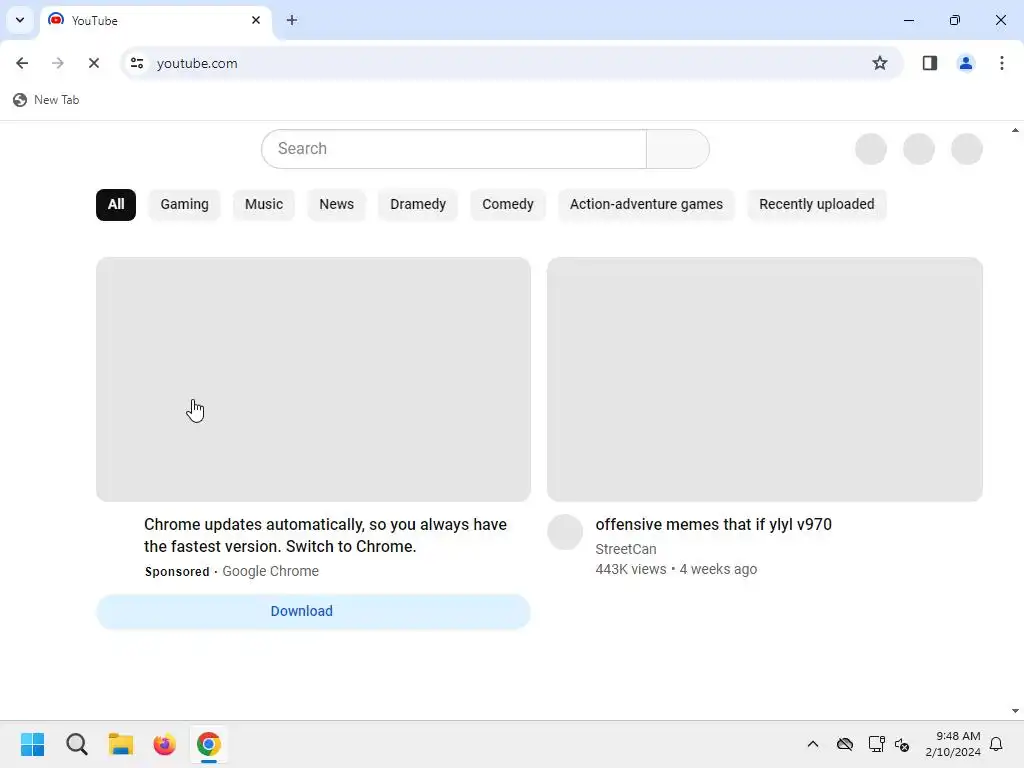This screenshot has width=1024, height=768.
Task: Select the News filter chip
Action: (336, 204)
